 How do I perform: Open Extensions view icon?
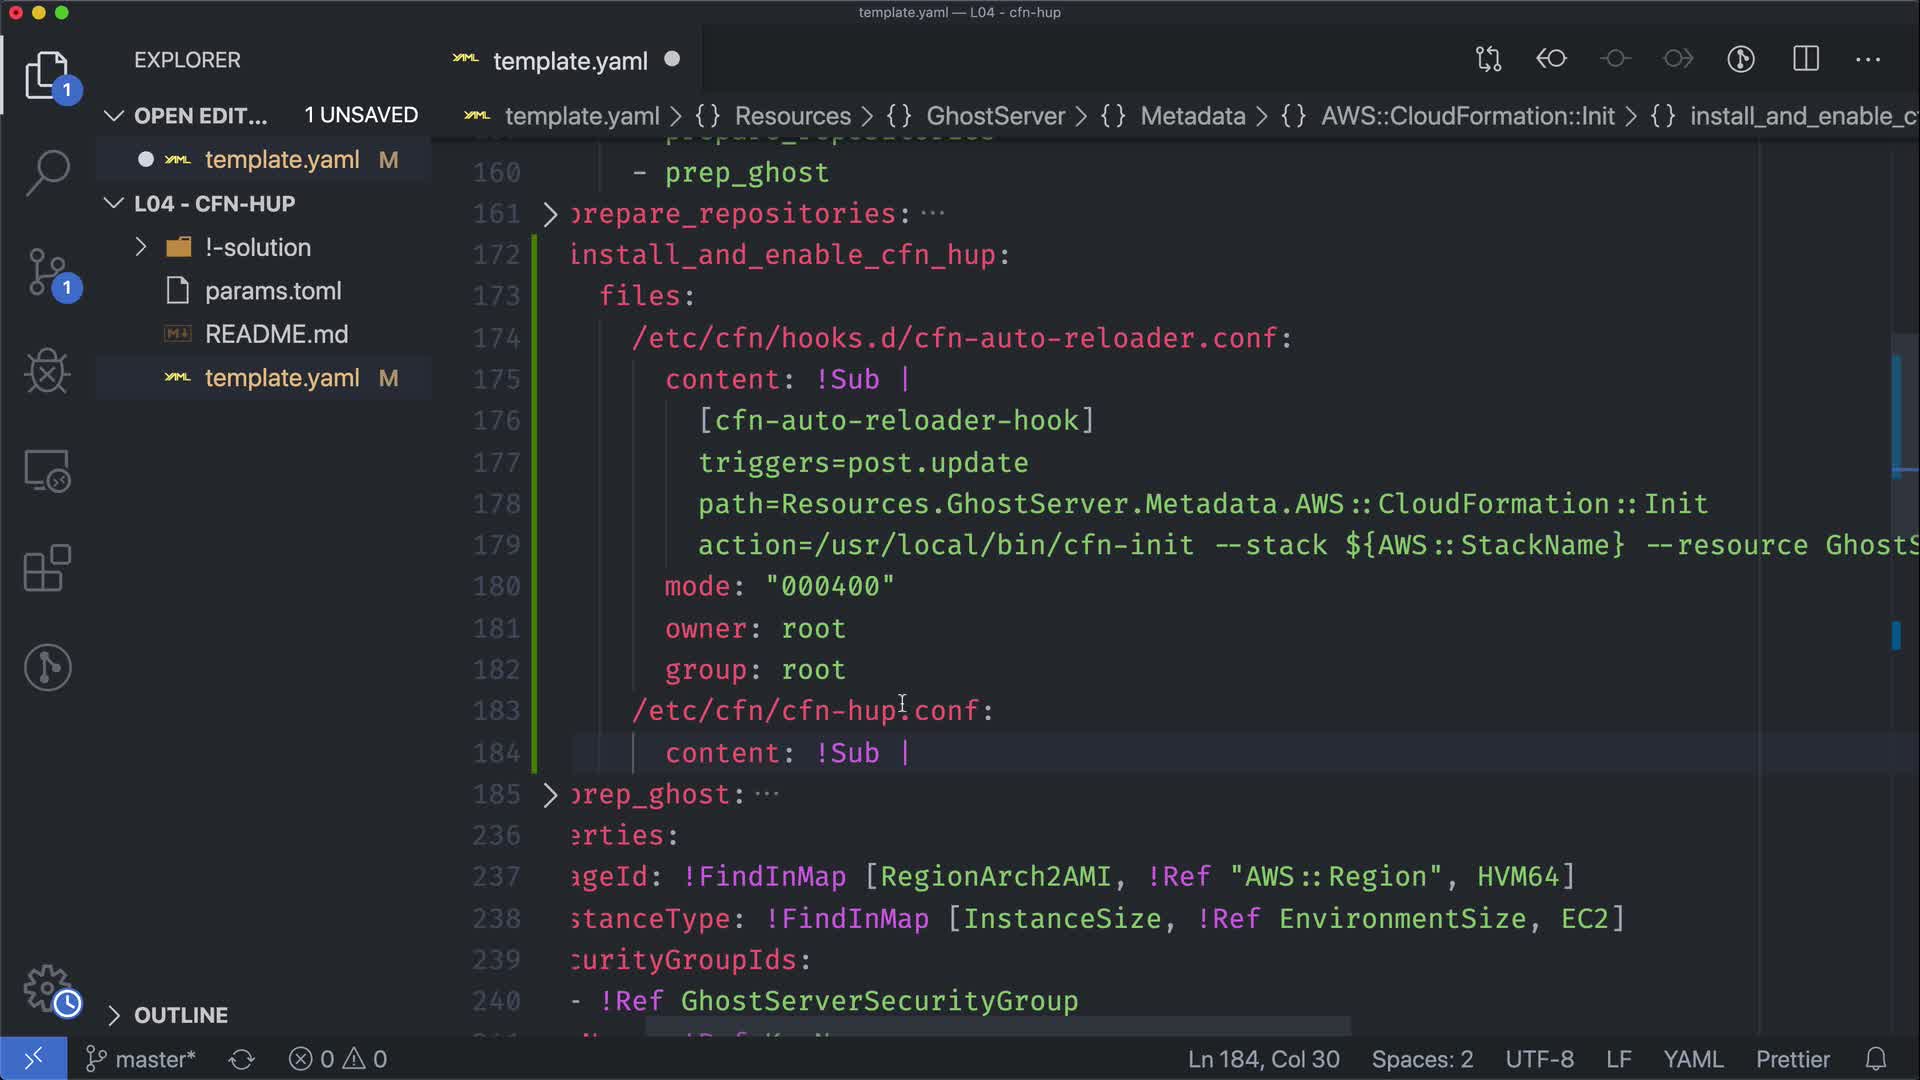(47, 569)
